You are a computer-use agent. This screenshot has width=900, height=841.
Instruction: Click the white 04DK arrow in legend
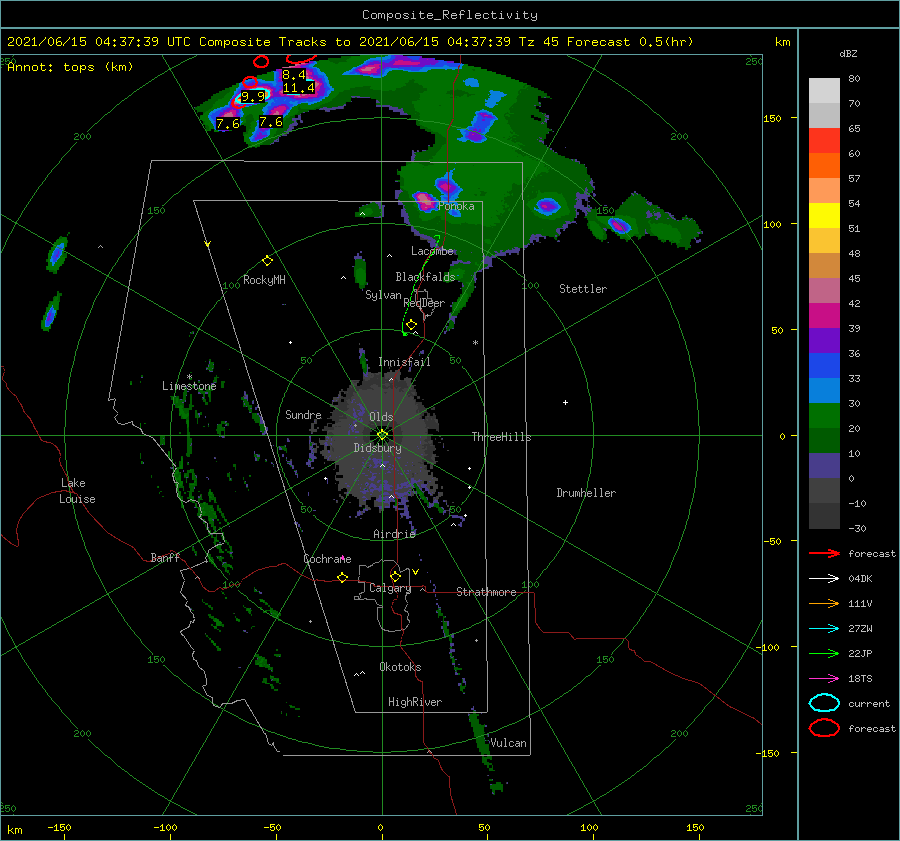tap(824, 578)
